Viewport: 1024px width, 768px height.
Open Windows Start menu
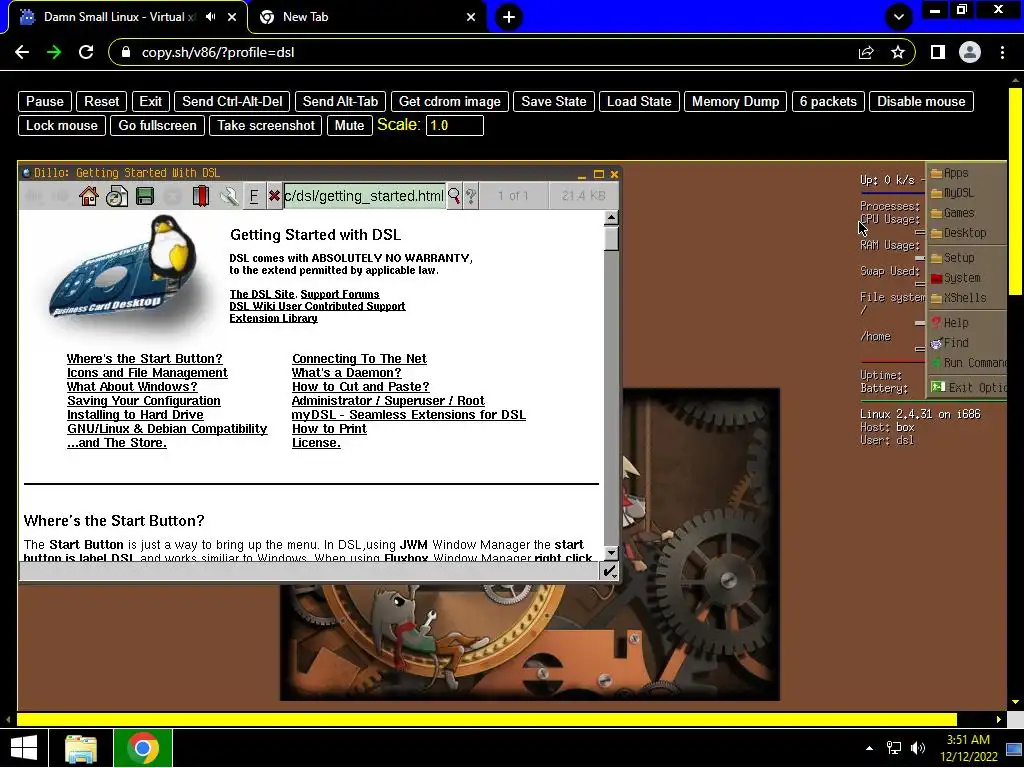24,748
